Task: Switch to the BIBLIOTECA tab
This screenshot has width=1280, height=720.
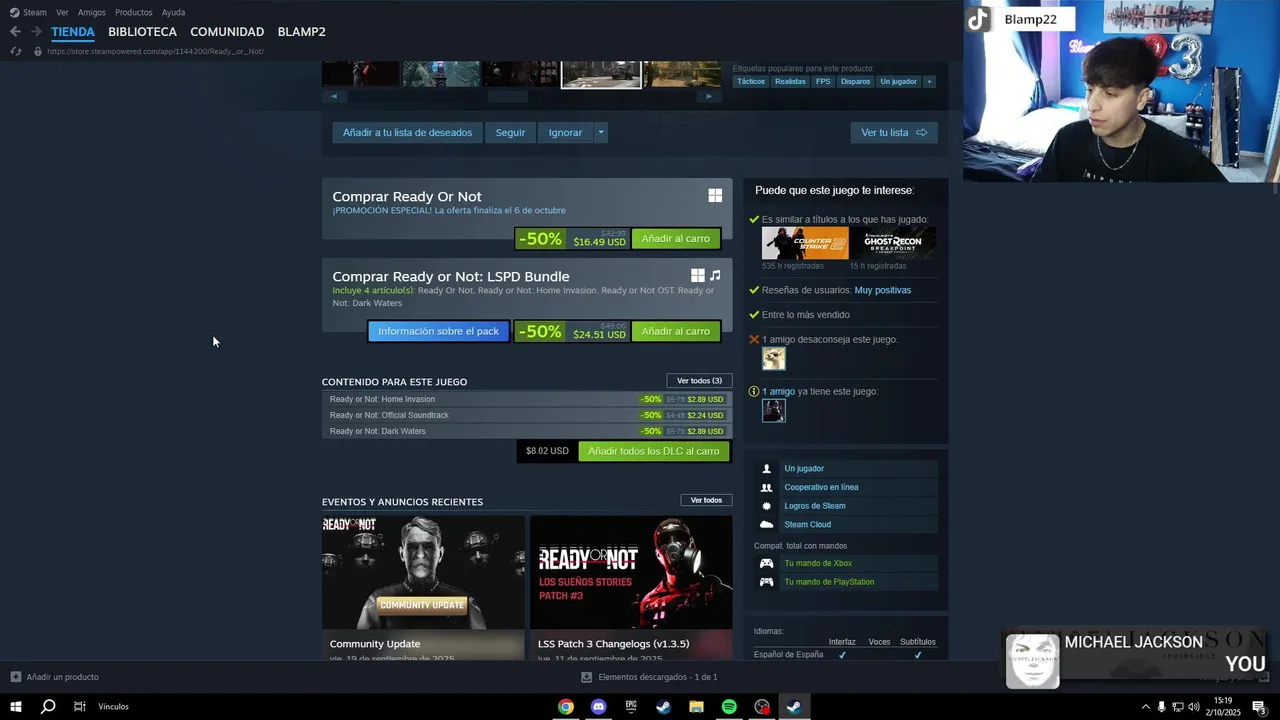Action: pyautogui.click(x=142, y=32)
